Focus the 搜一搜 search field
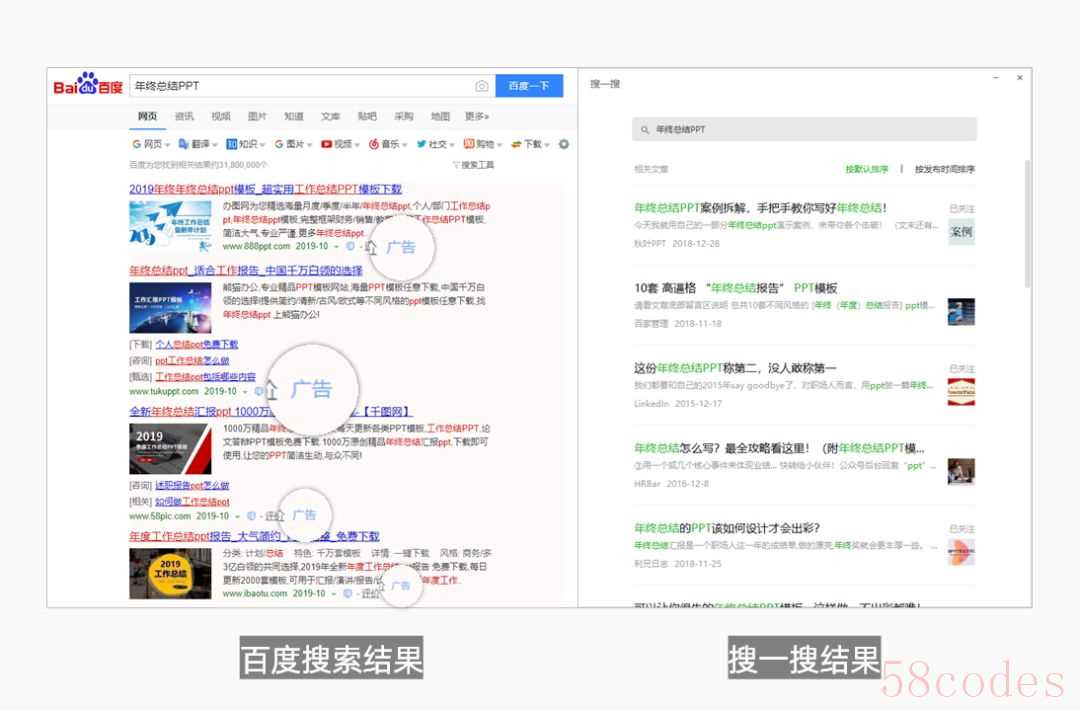Image resolution: width=1080 pixels, height=710 pixels. (x=804, y=129)
